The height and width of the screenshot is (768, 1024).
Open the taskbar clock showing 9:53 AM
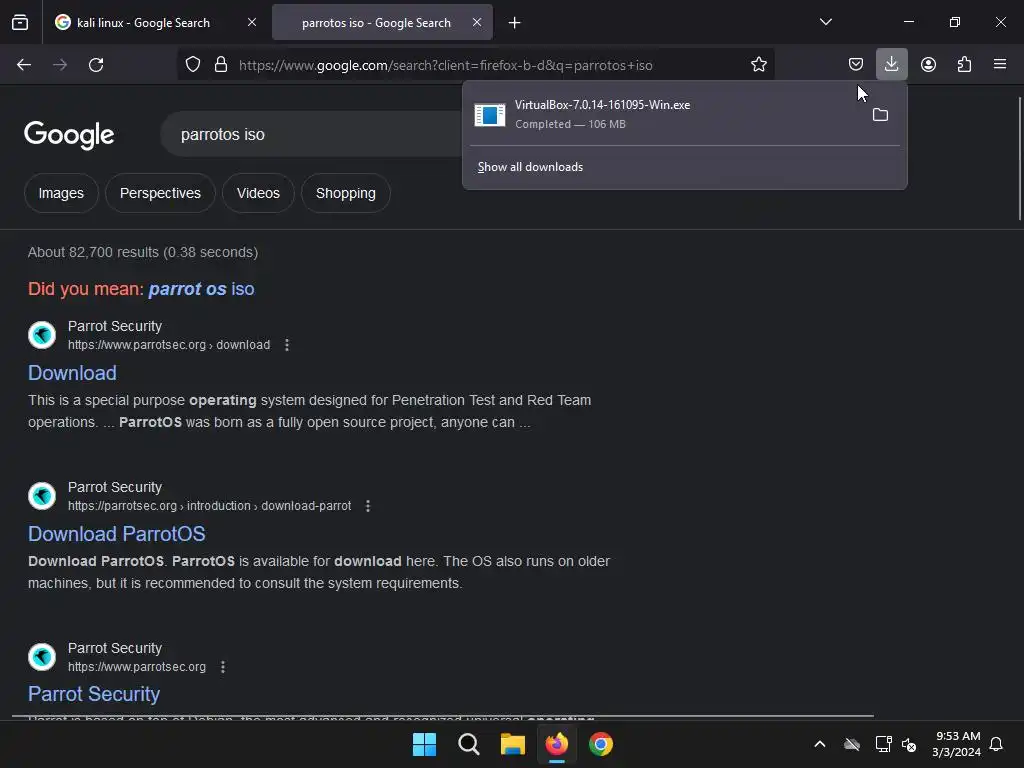(x=957, y=744)
